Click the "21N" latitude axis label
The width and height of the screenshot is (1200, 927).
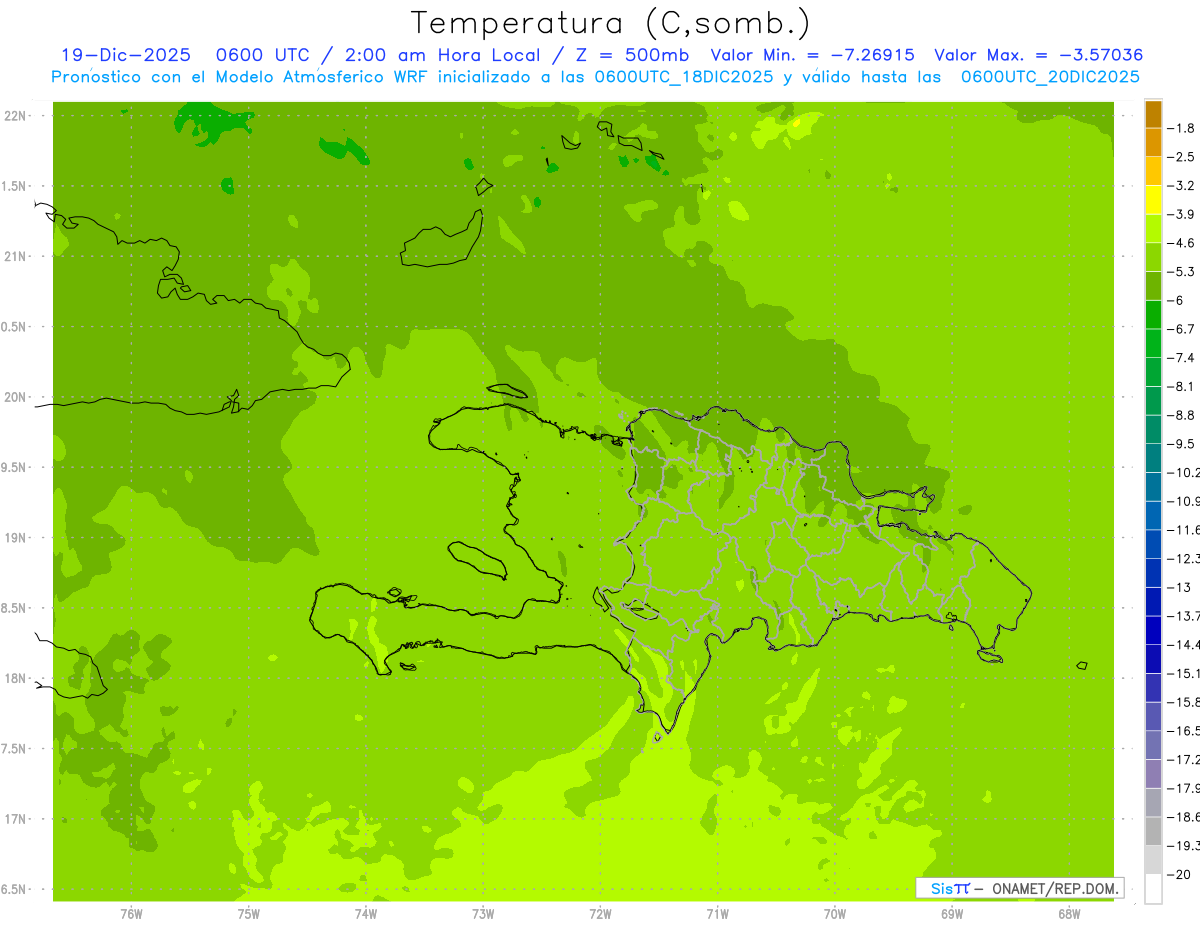[x=17, y=256]
